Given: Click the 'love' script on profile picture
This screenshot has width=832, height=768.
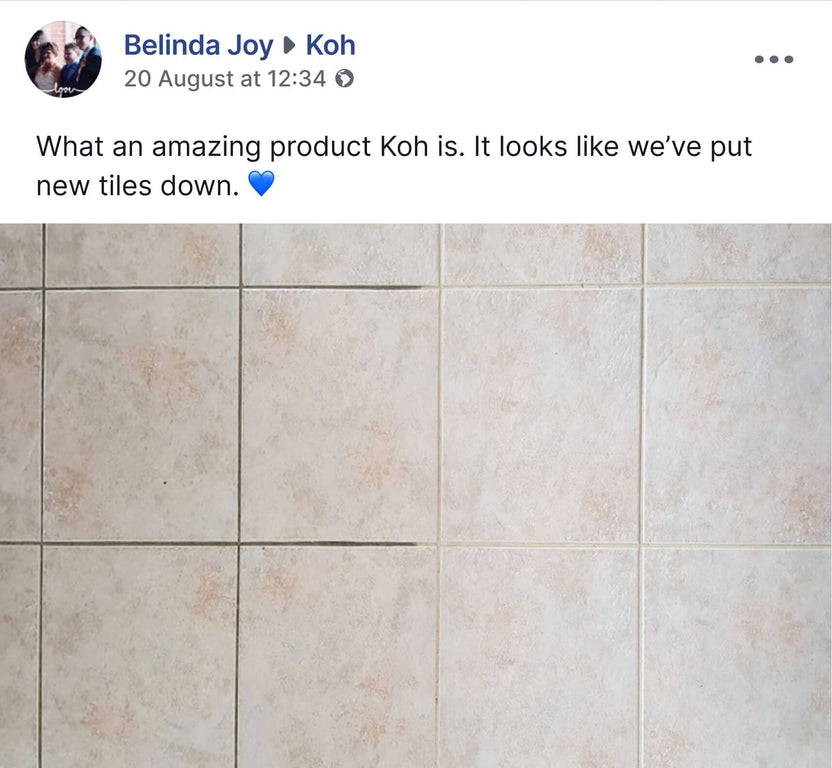Looking at the screenshot, I should point(65,91).
